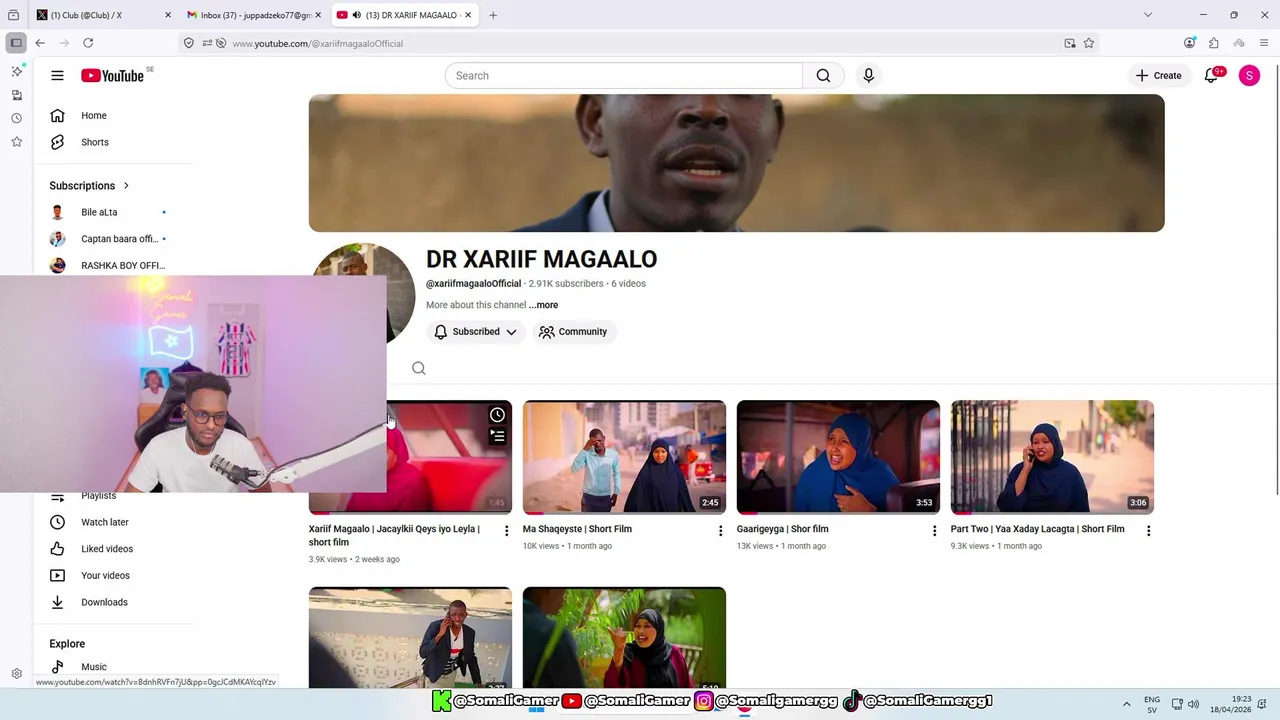This screenshot has width=1280, height=720.
Task: Open the AI chatbot sidebar icon
Action: [x=16, y=72]
